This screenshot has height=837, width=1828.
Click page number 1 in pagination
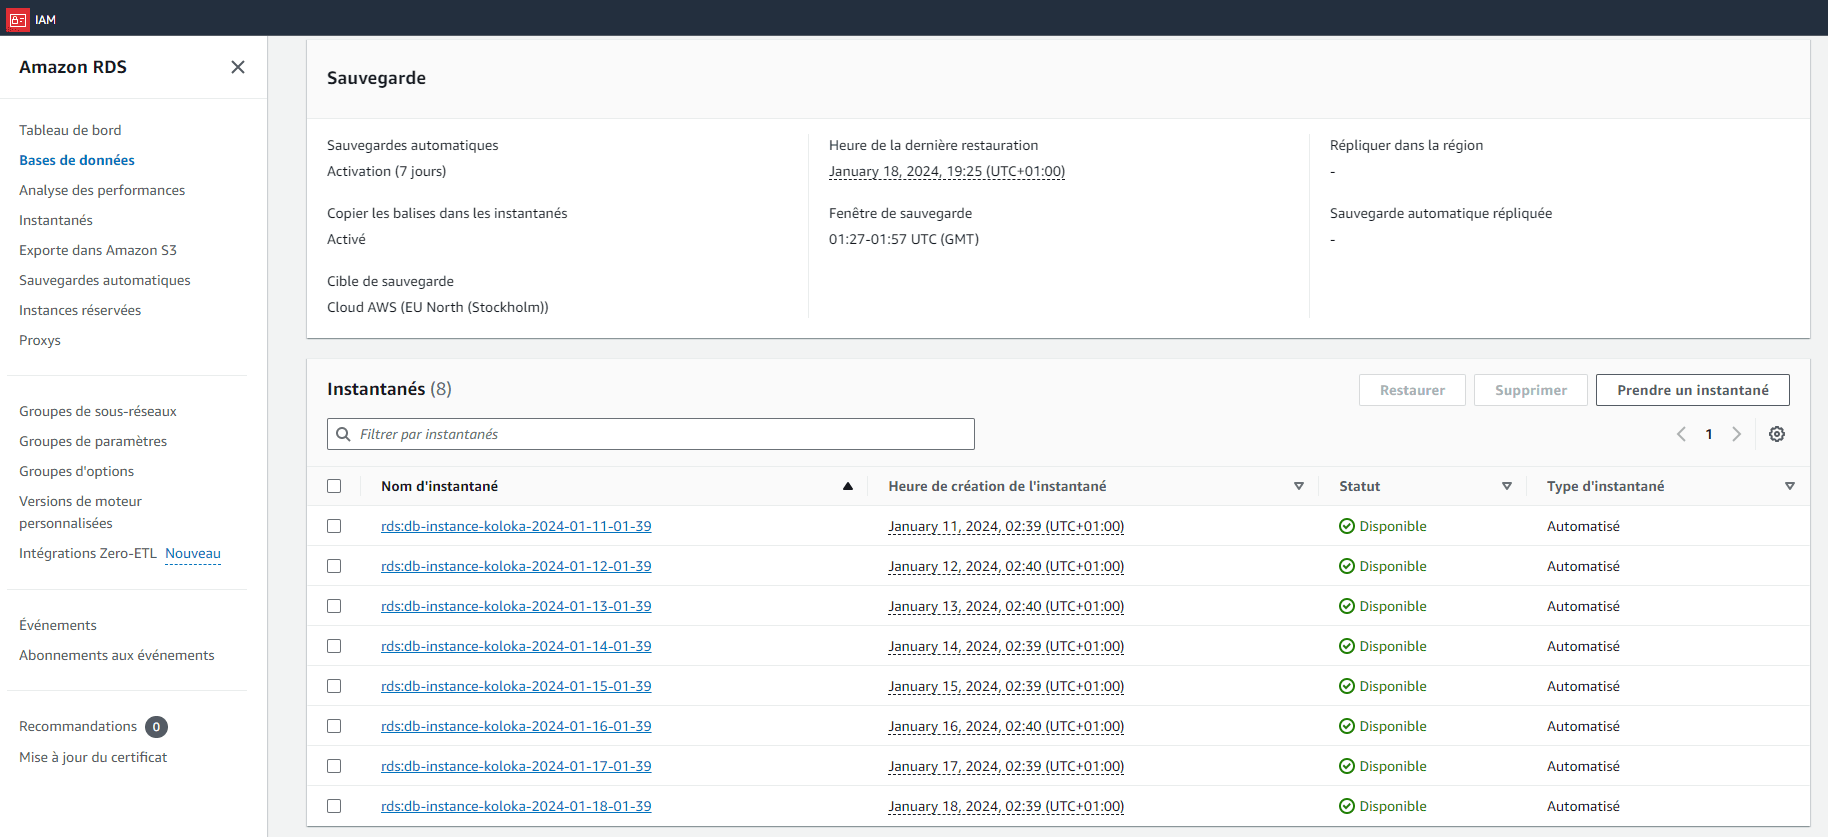coord(1709,434)
